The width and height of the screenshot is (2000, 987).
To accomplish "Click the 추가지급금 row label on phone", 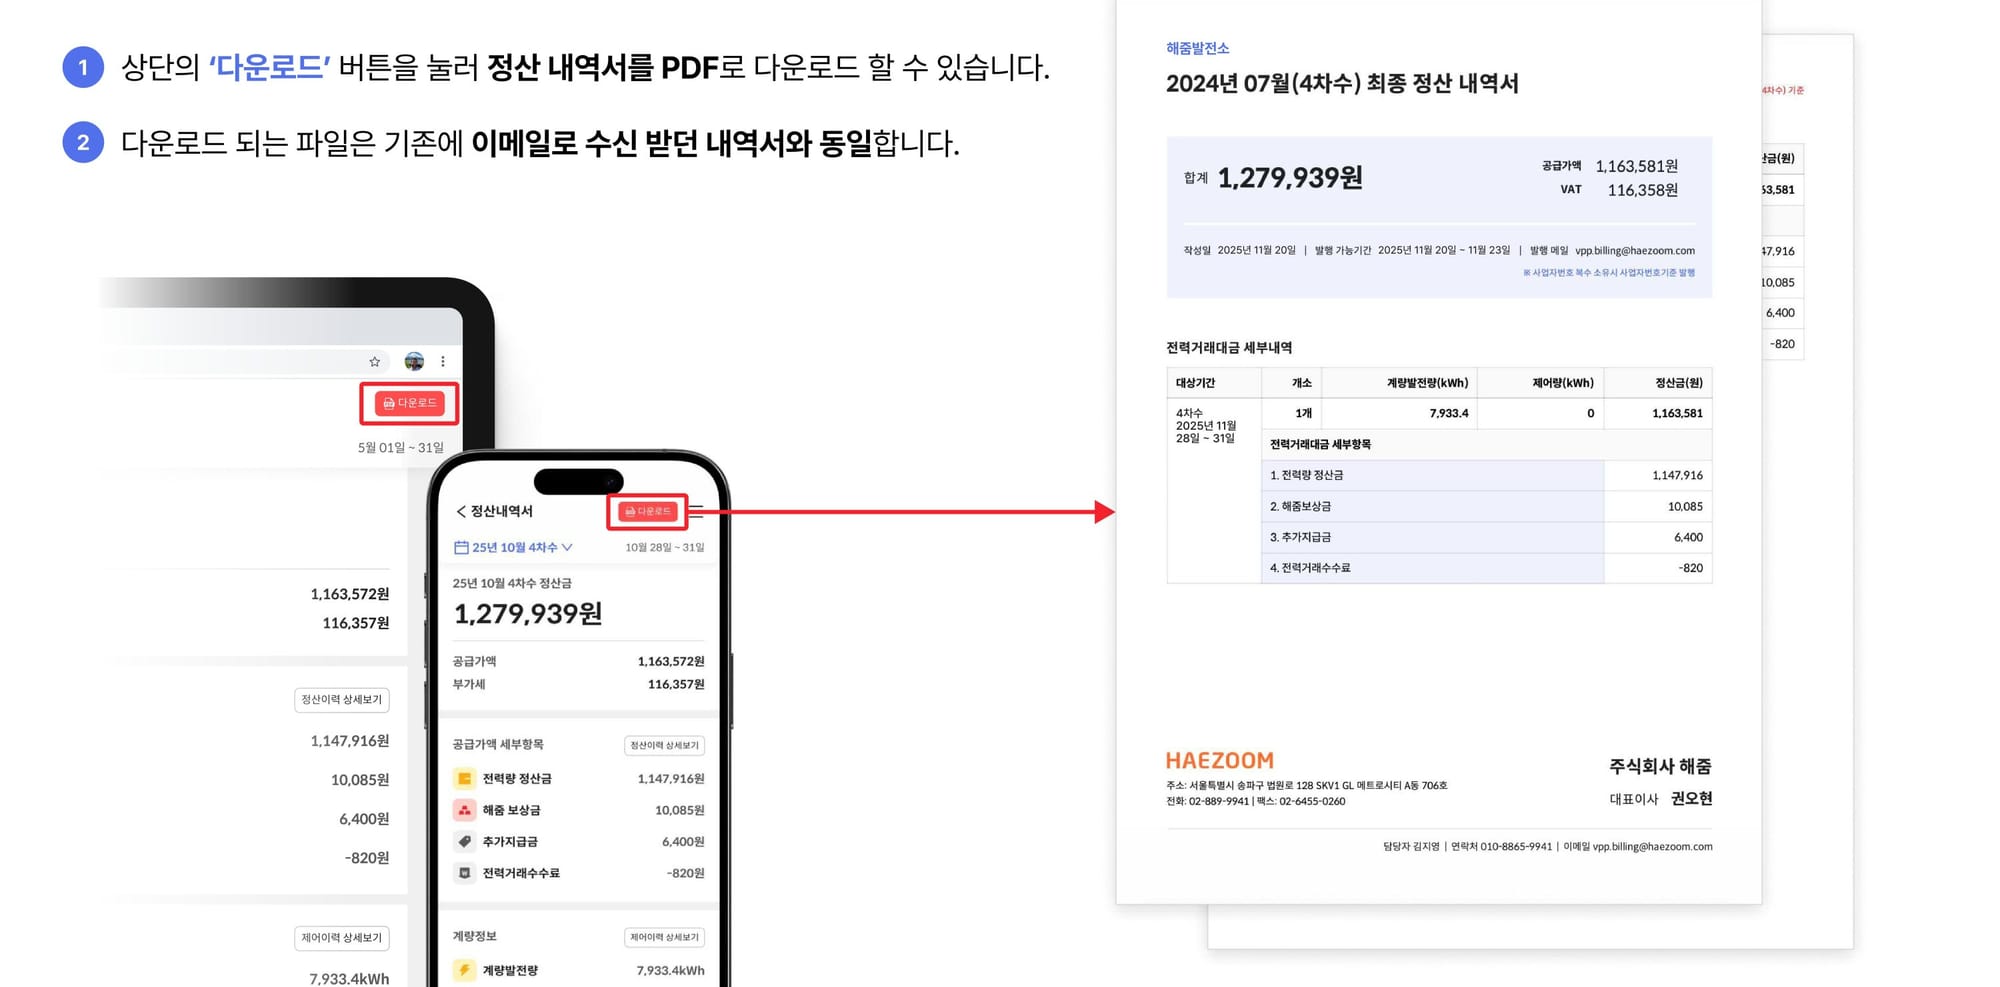I will coord(510,842).
